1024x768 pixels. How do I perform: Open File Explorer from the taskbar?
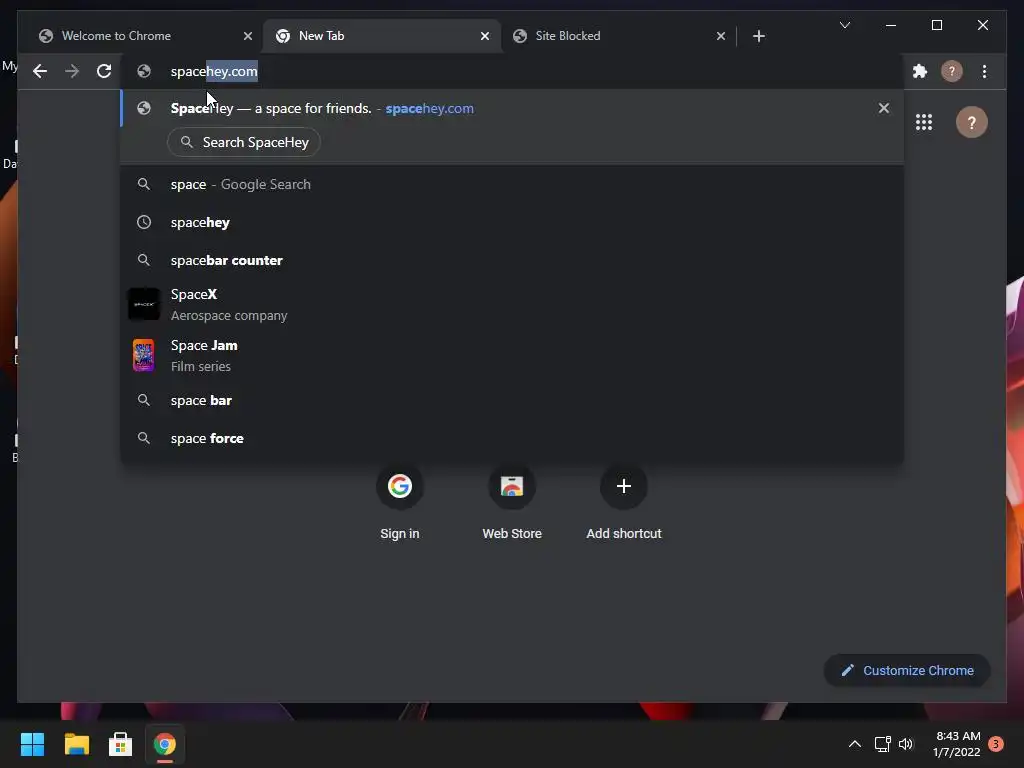tap(76, 744)
